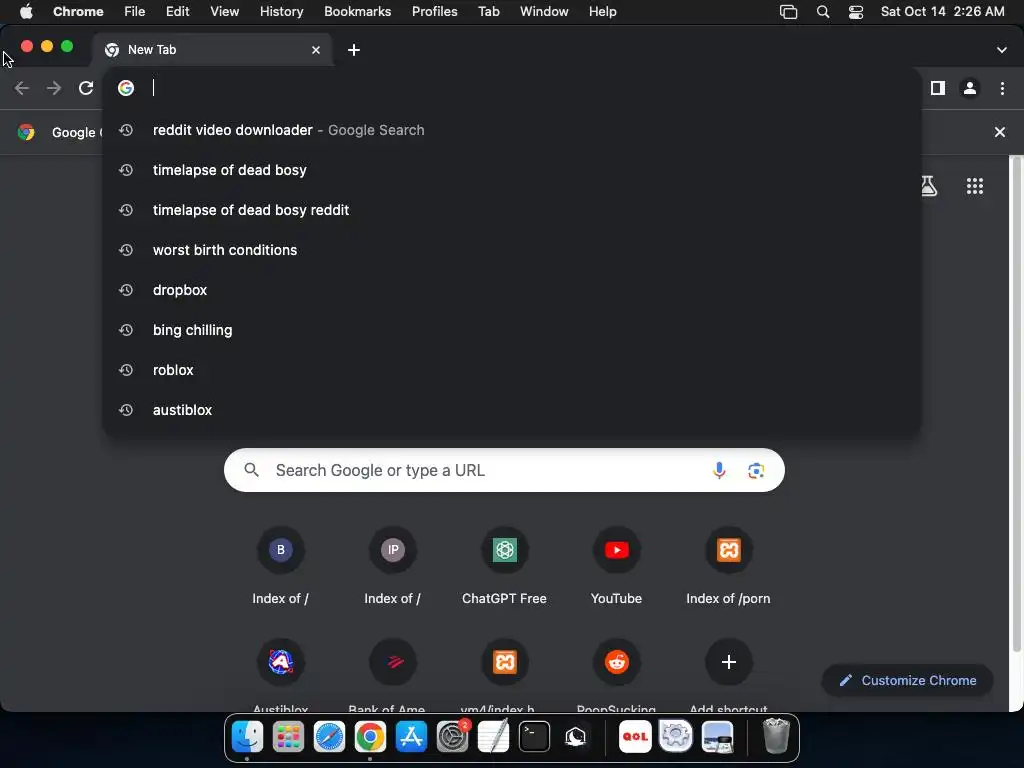
Task: Focus the 'Search Google or type a URL' box
Action: pos(504,470)
